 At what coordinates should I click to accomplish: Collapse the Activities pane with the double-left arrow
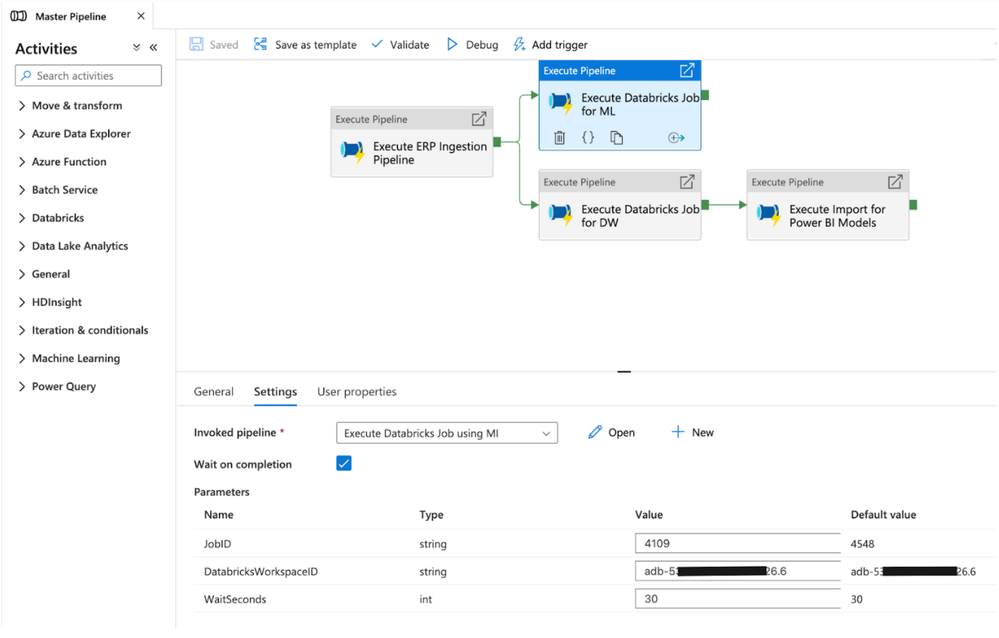(154, 47)
